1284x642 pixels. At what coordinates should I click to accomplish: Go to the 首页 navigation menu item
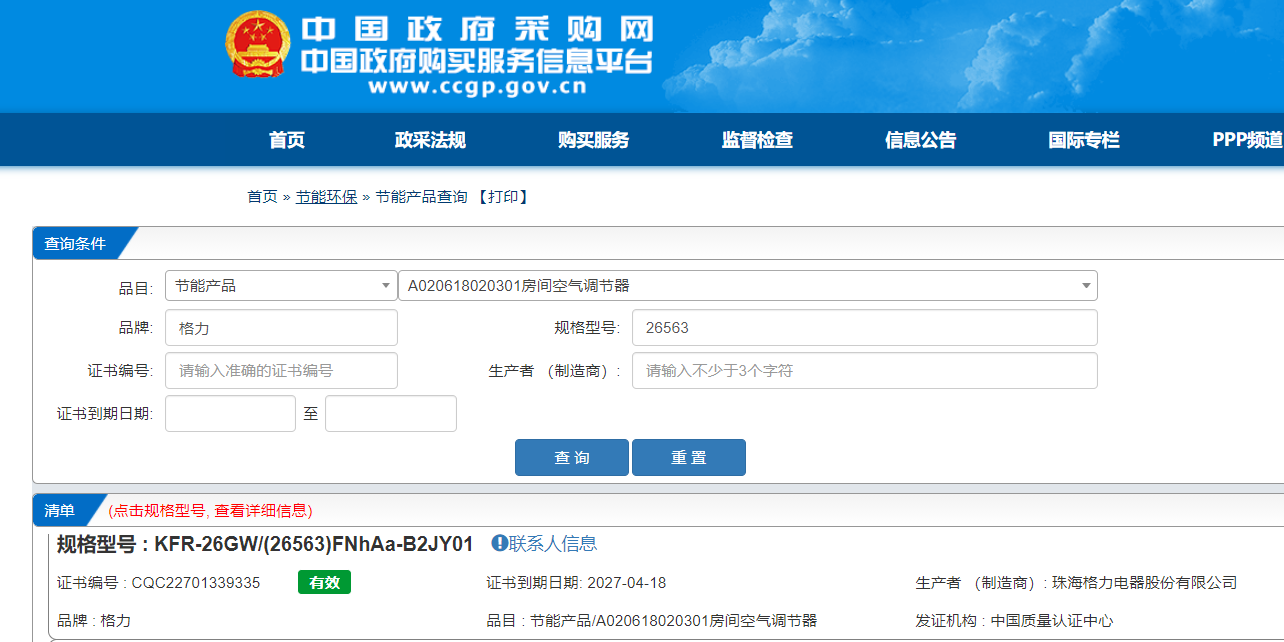click(286, 140)
